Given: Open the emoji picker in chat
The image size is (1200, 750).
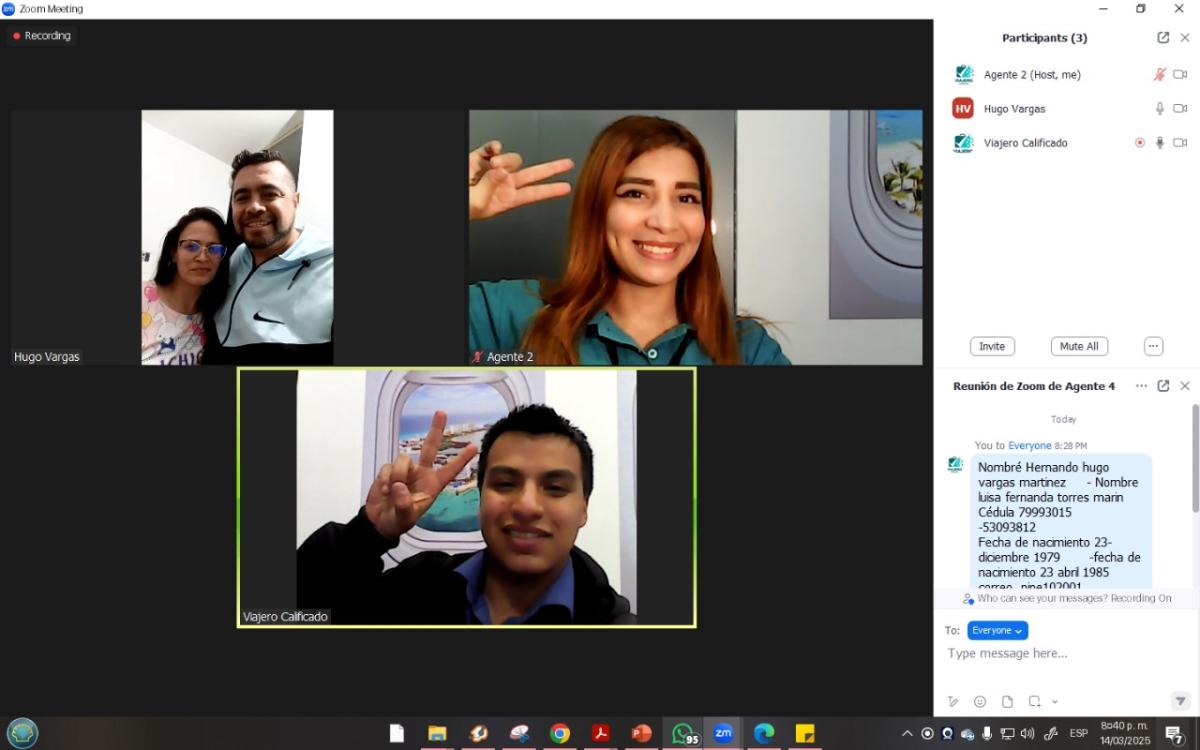Looking at the screenshot, I should [x=980, y=702].
